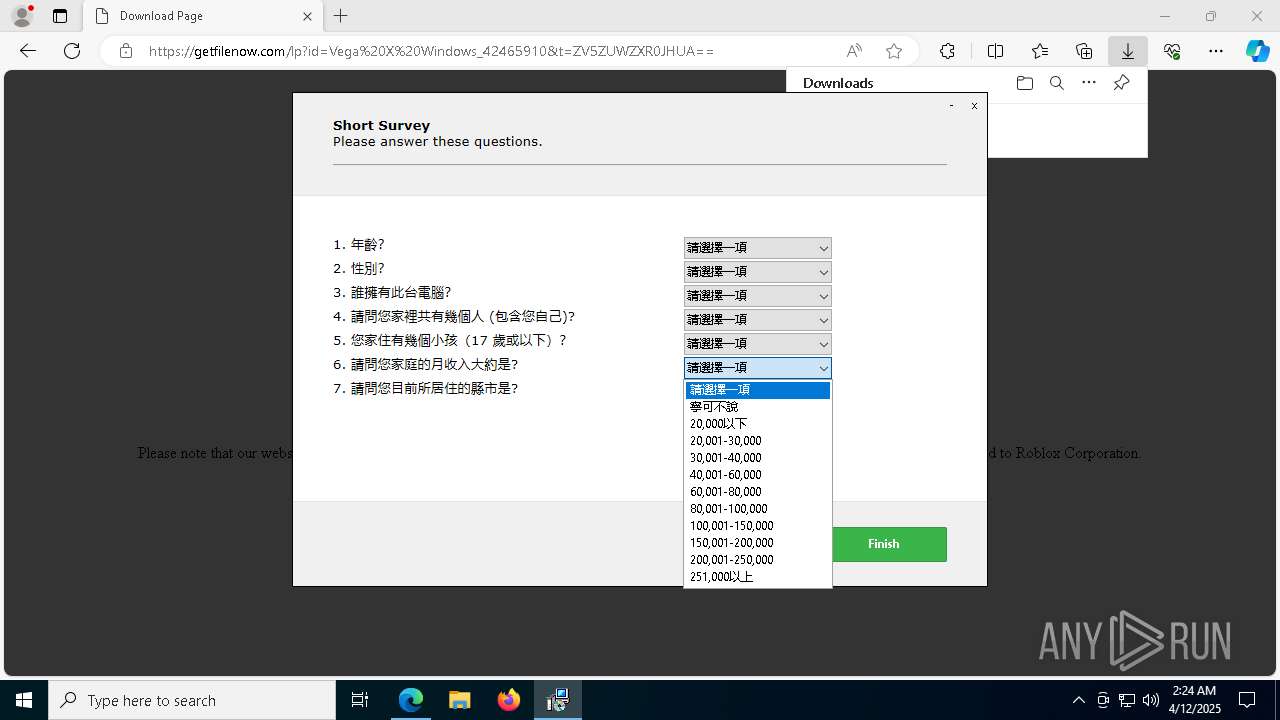Open Task View on taskbar
The height and width of the screenshot is (720, 1280).
[x=360, y=700]
